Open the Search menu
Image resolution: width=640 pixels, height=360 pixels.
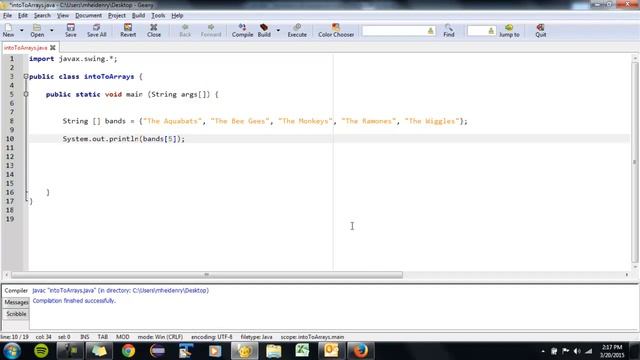coord(42,16)
